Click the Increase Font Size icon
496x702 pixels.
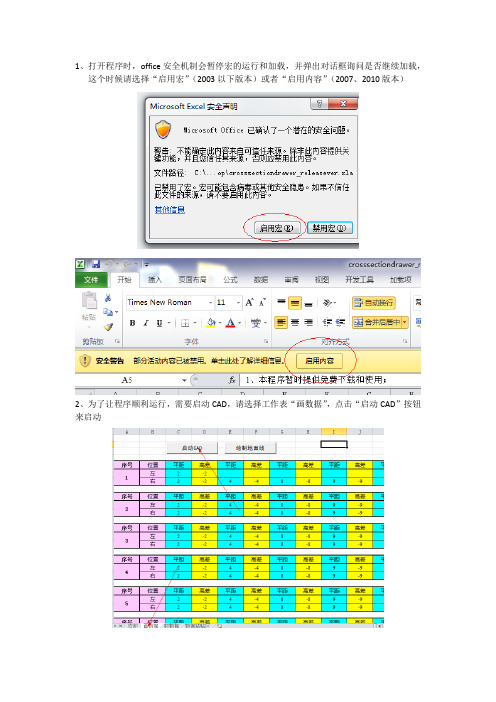pos(249,303)
